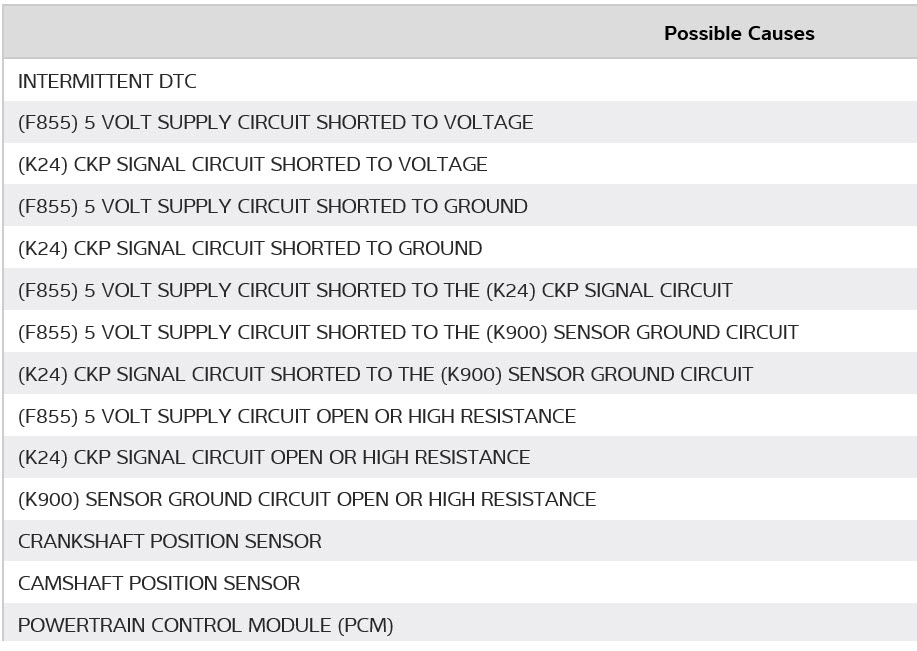Click the word CRANKSHAFT in the table
The image size is (917, 651).
click(x=81, y=542)
